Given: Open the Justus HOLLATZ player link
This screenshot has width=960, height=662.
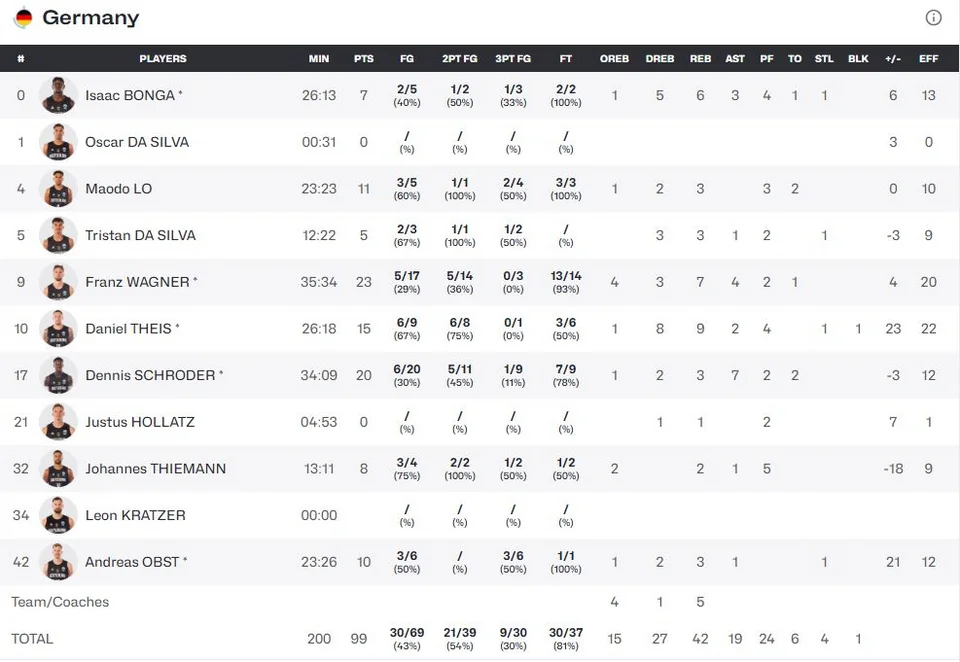Looking at the screenshot, I should (x=140, y=422).
